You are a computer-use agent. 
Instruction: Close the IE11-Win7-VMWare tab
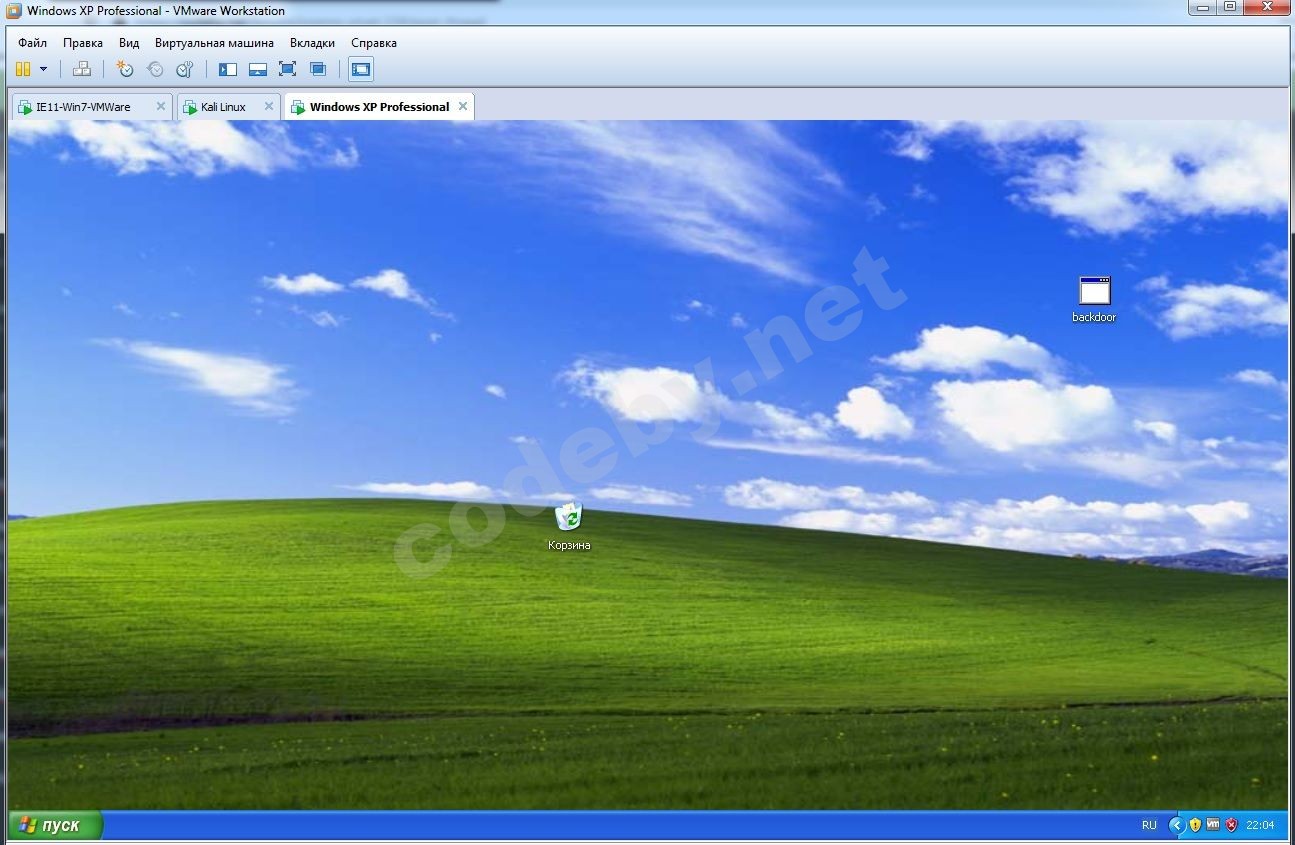click(x=160, y=106)
